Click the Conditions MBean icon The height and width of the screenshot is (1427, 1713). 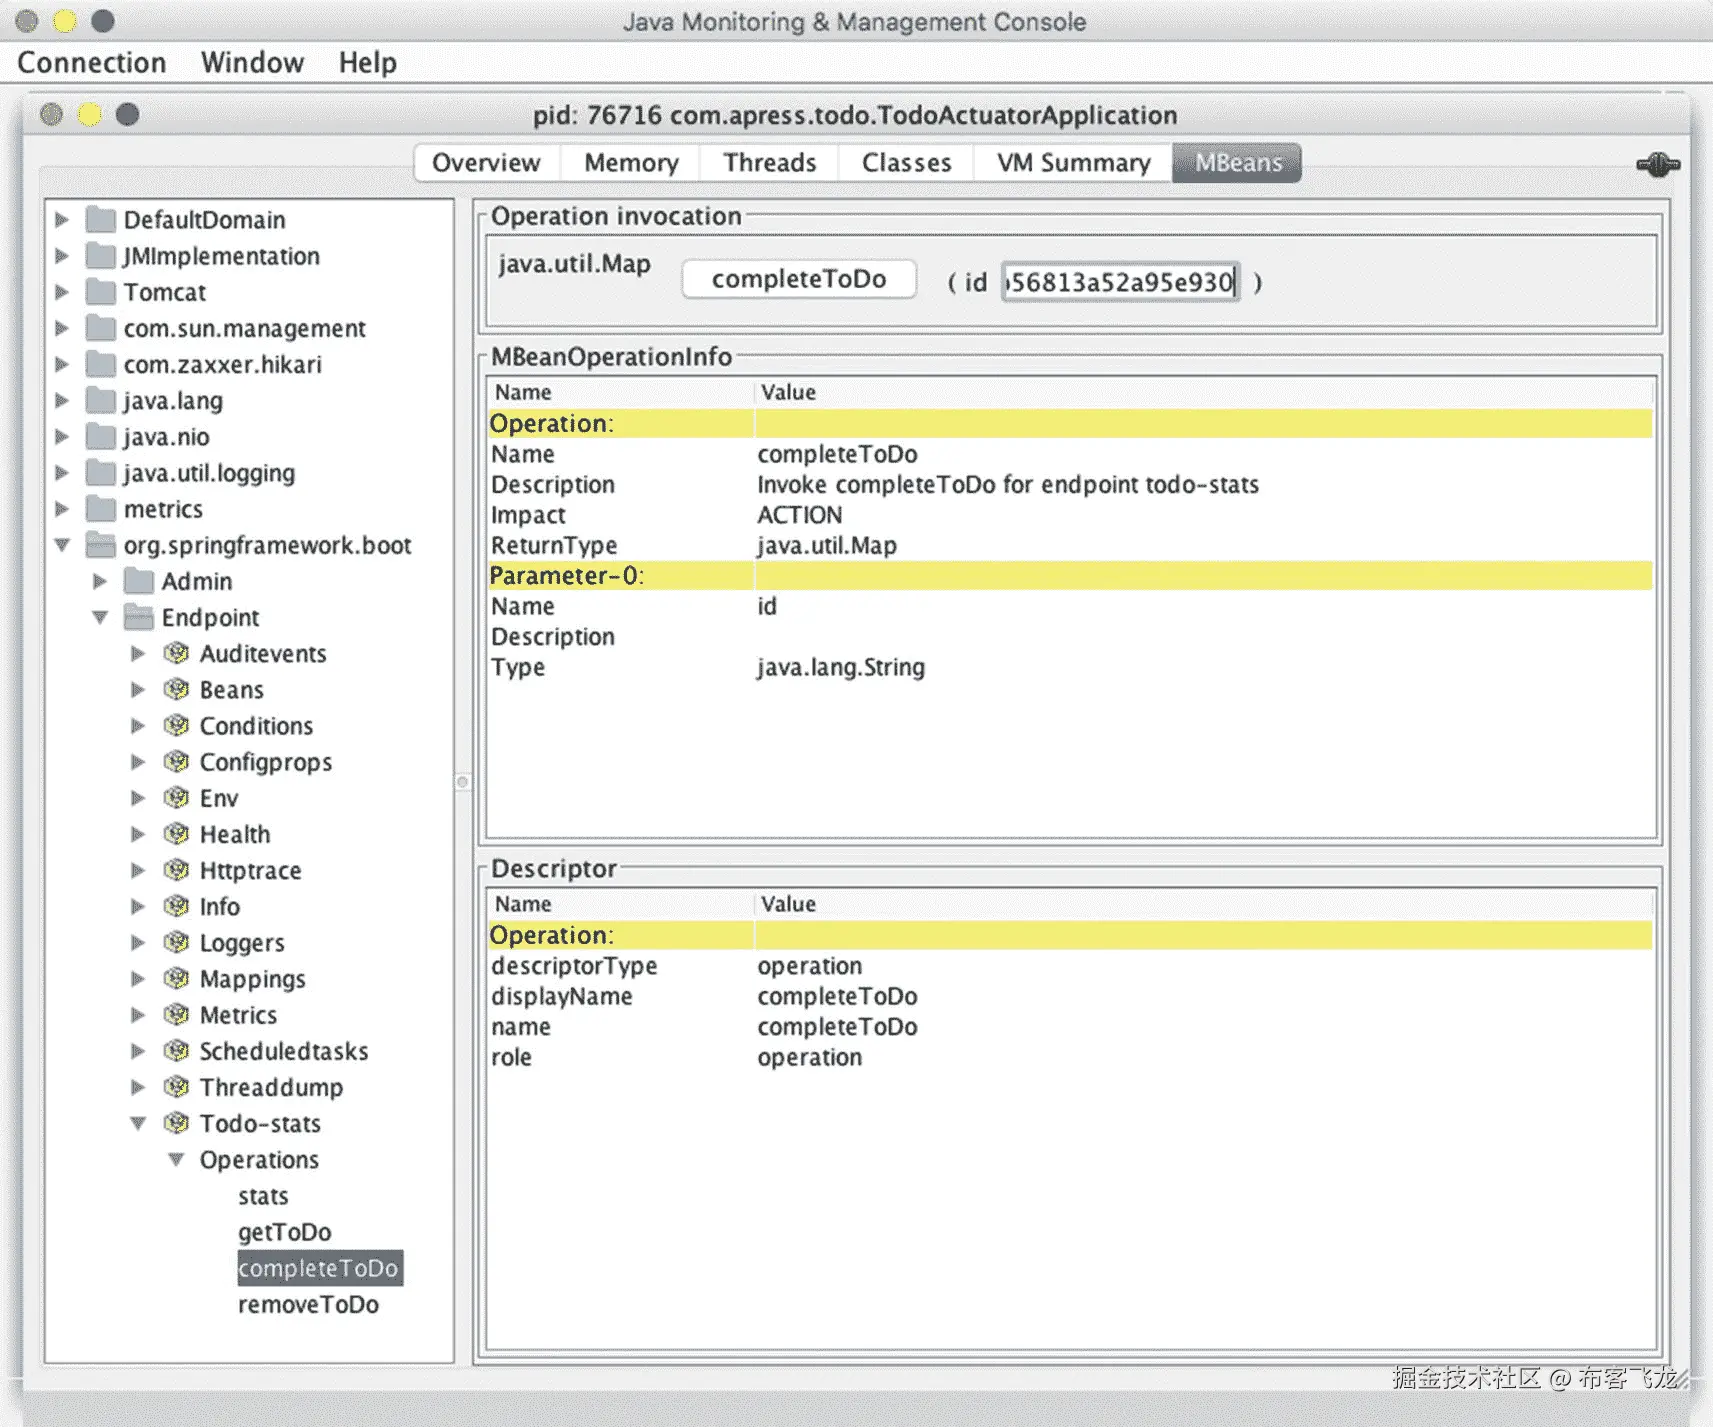click(x=176, y=725)
